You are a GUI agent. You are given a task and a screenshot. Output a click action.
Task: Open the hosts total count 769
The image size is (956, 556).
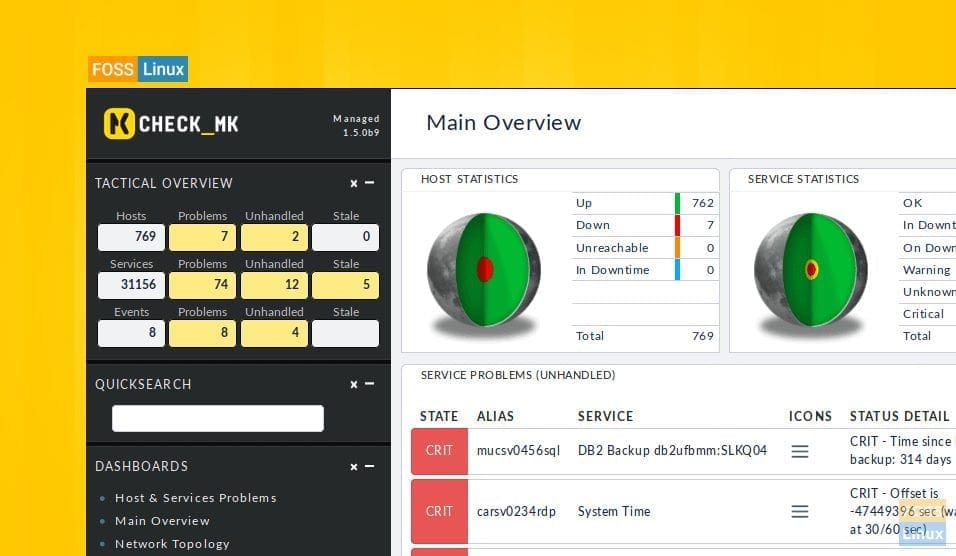click(x=131, y=237)
